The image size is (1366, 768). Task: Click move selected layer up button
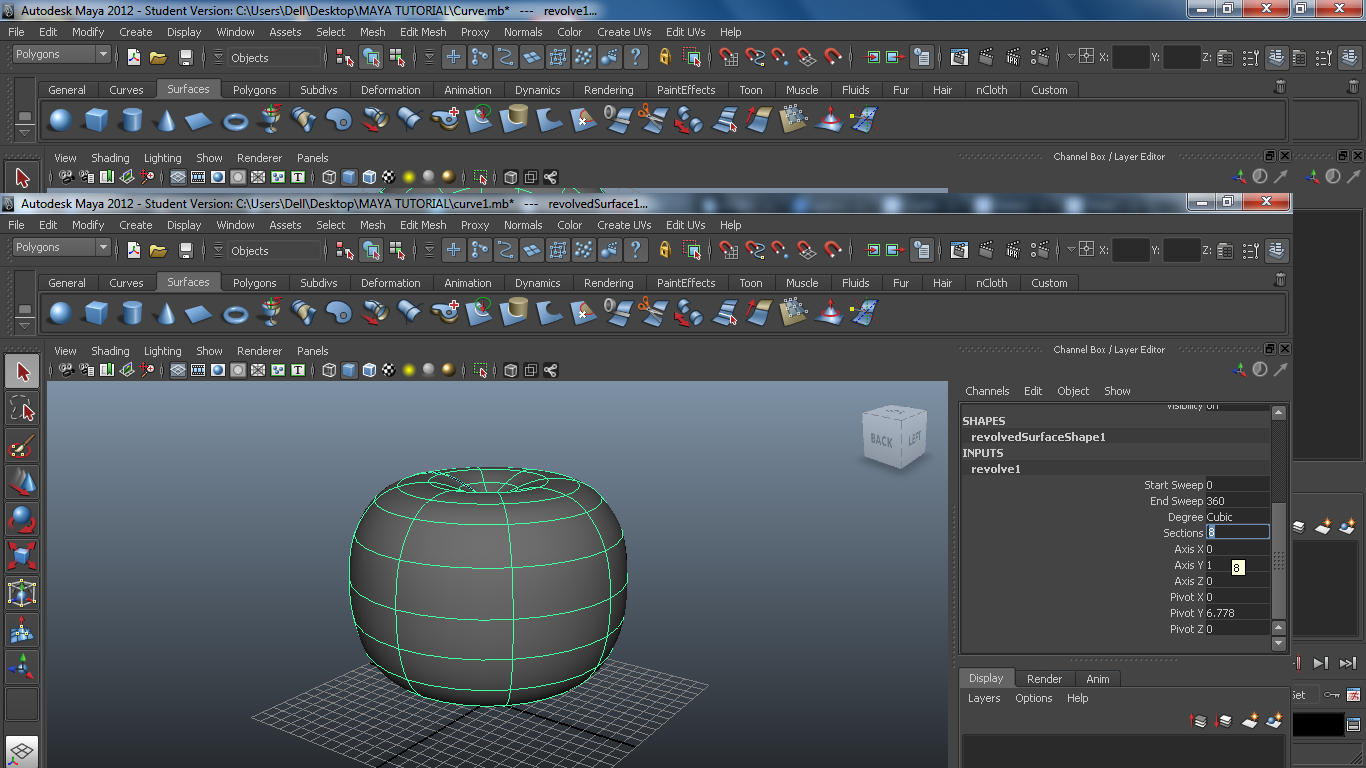tap(1198, 720)
